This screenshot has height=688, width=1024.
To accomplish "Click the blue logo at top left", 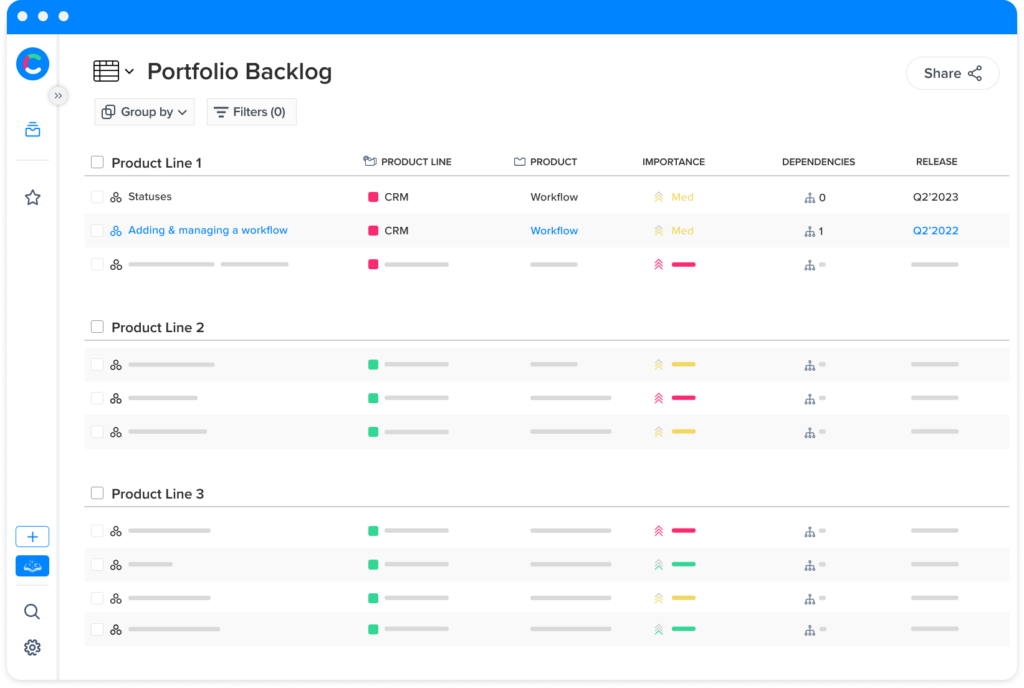I will click(x=32, y=66).
